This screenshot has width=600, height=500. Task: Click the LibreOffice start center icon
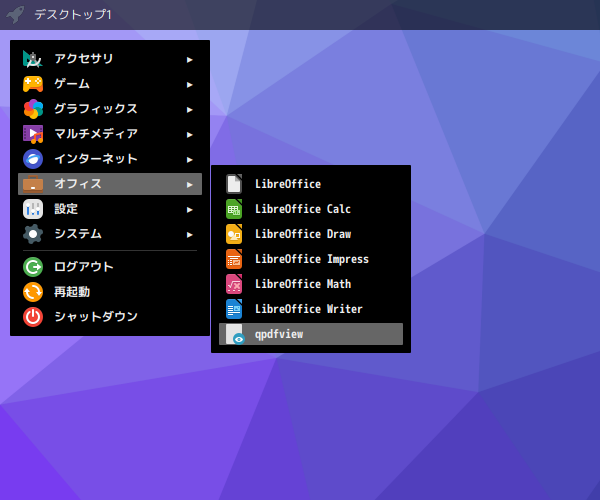coord(234,184)
